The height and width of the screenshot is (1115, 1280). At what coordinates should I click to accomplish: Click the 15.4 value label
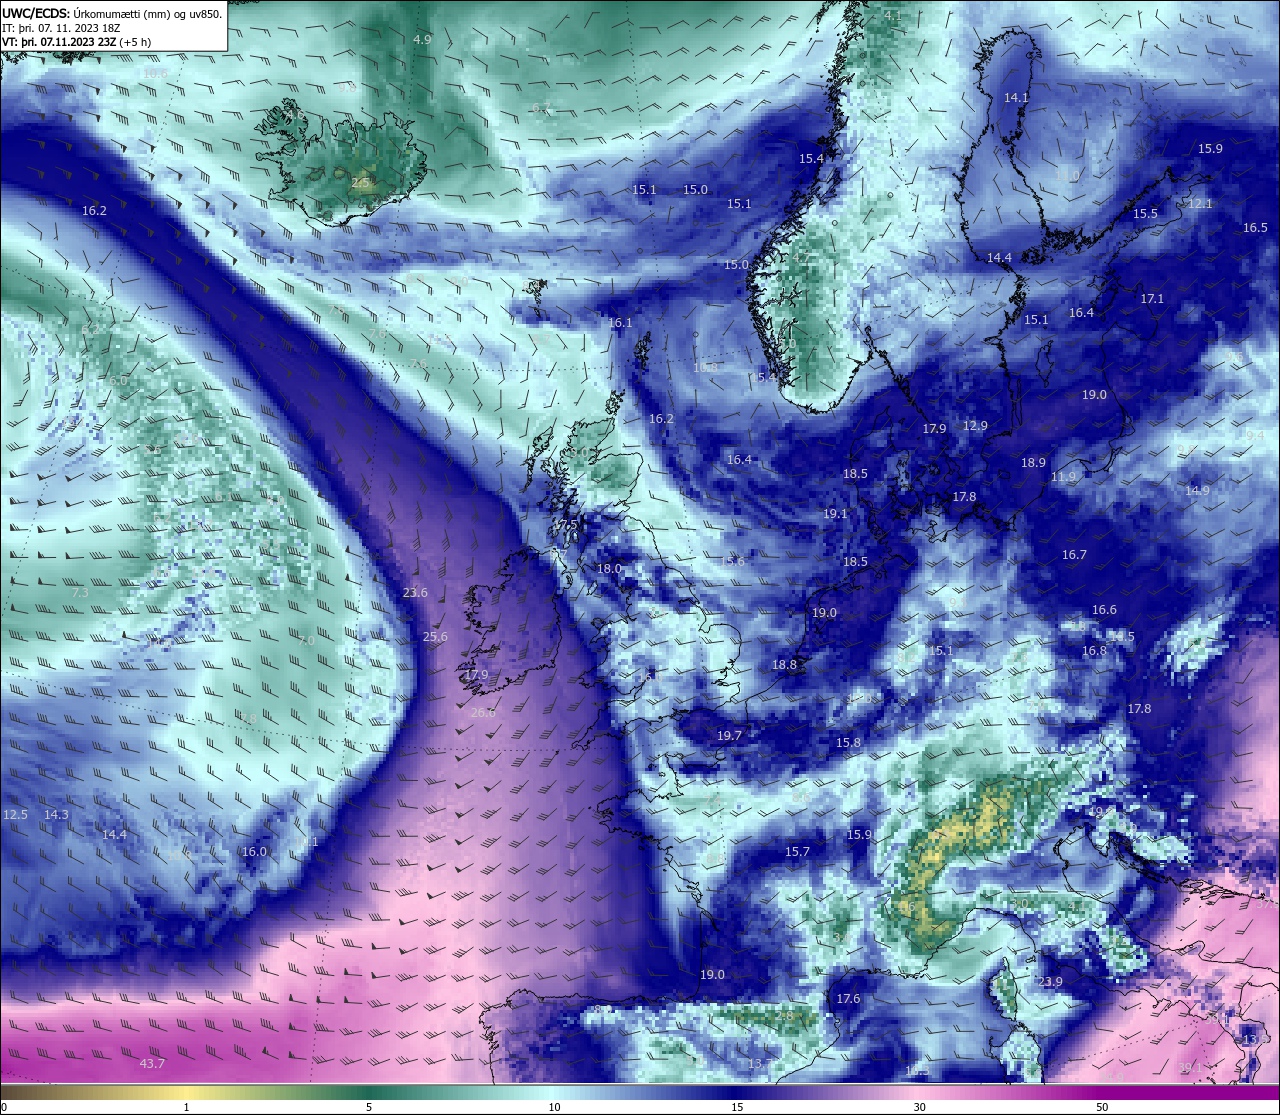[x=811, y=158]
